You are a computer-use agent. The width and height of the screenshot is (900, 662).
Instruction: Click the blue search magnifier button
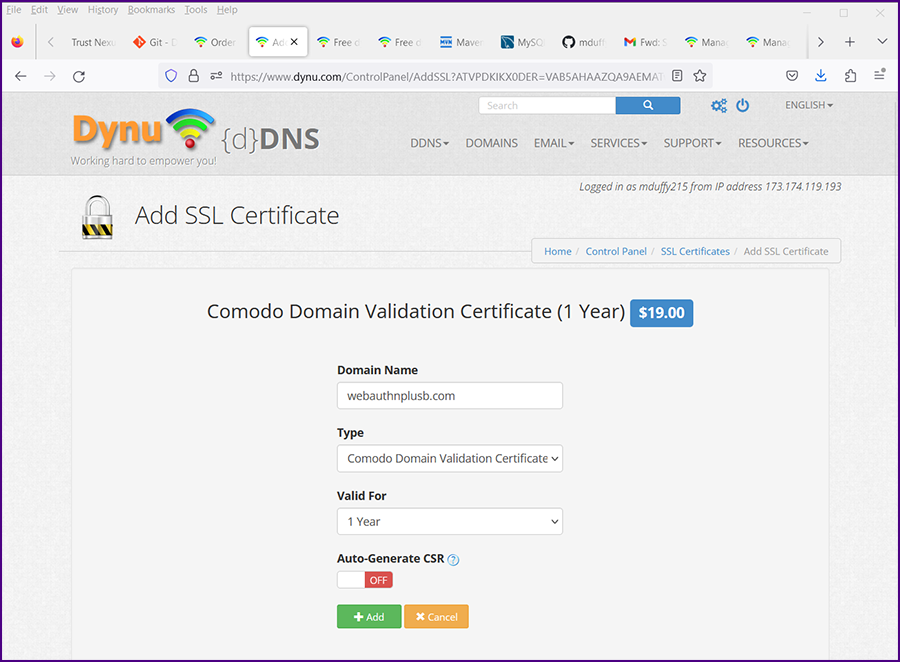pyautogui.click(x=648, y=105)
